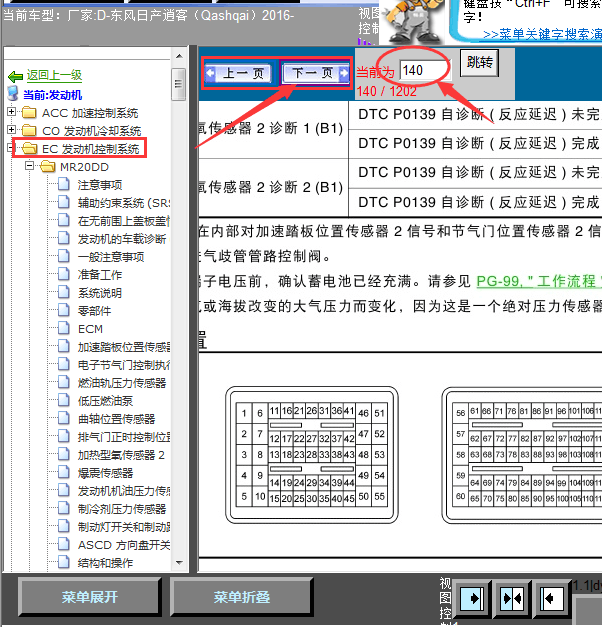Click page icon beside 结构和操作
This screenshot has width=602, height=627.
[64, 562]
